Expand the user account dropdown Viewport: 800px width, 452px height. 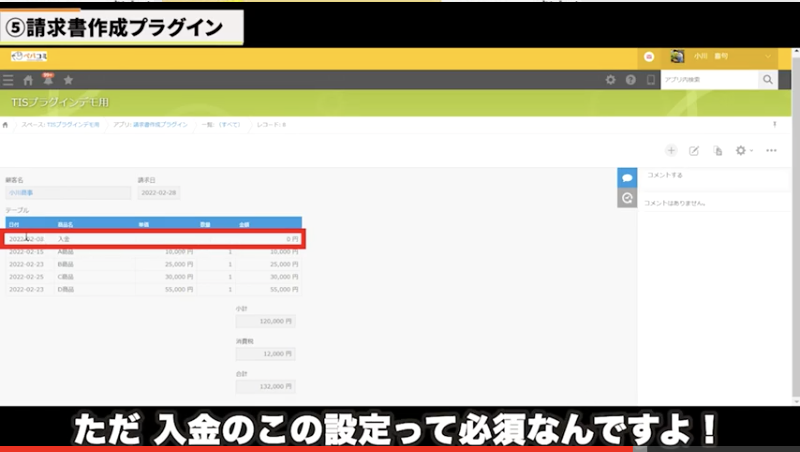(768, 57)
